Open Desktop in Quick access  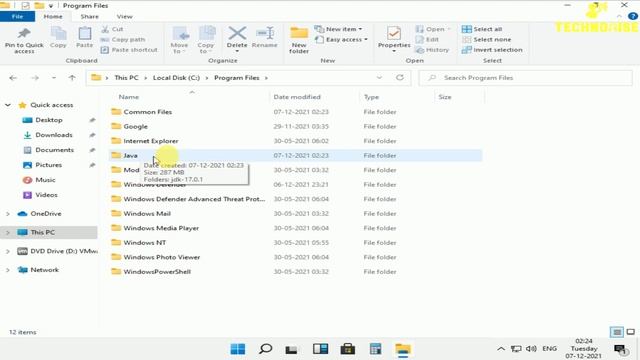pyautogui.click(x=49, y=120)
